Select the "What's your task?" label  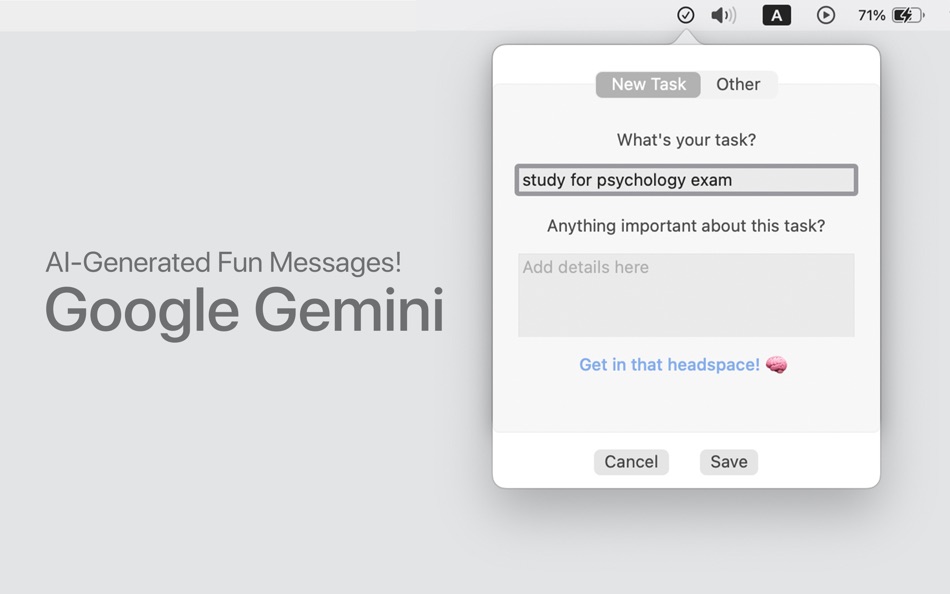[686, 140]
